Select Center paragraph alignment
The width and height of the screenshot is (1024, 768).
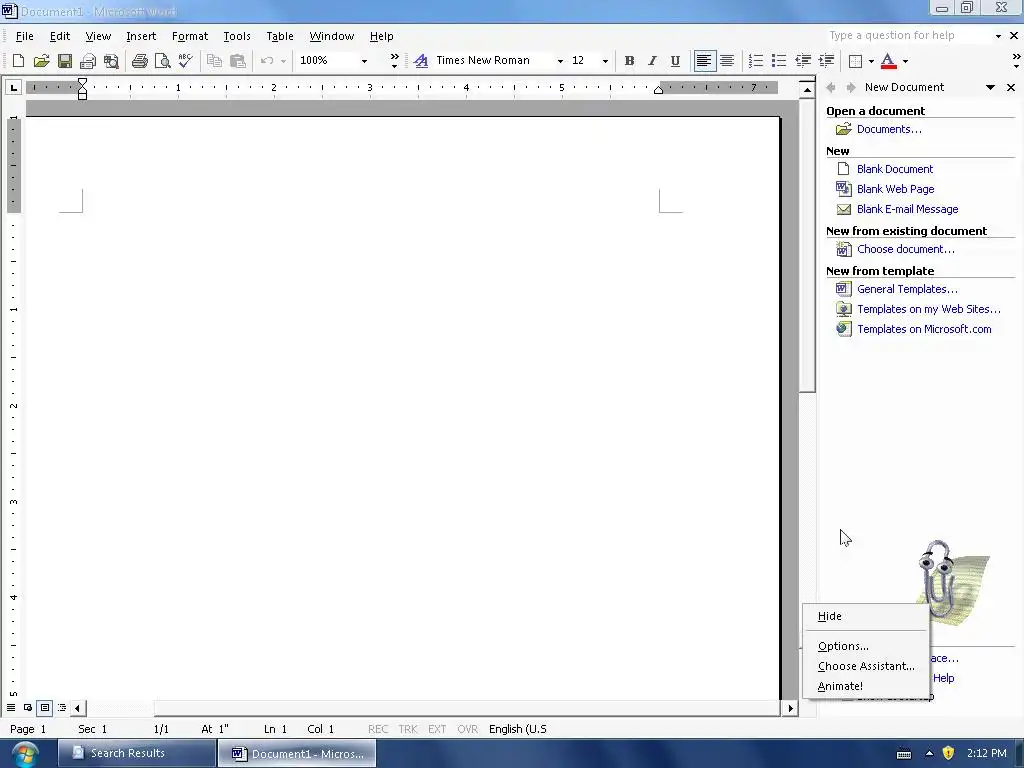(727, 61)
